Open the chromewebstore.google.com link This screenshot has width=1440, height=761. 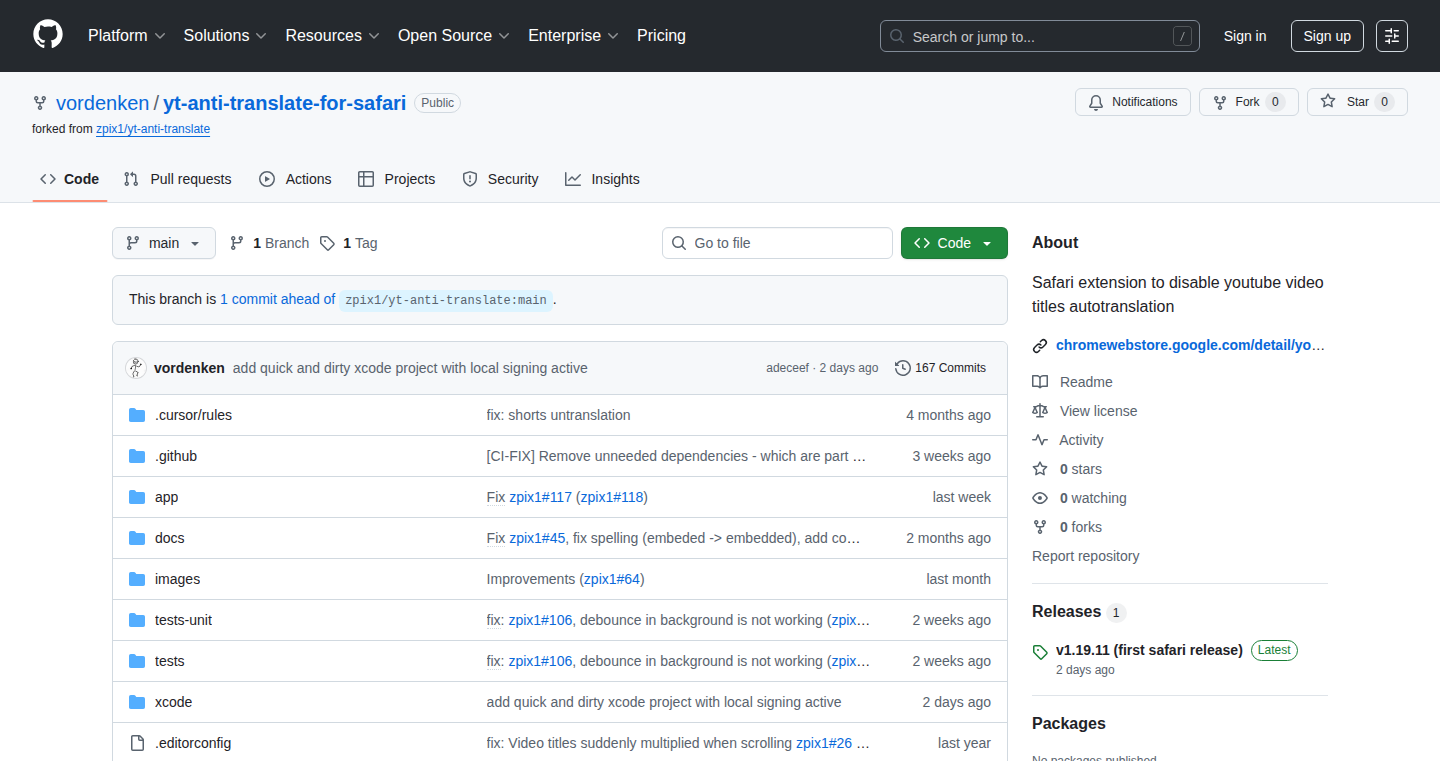[x=1191, y=345]
